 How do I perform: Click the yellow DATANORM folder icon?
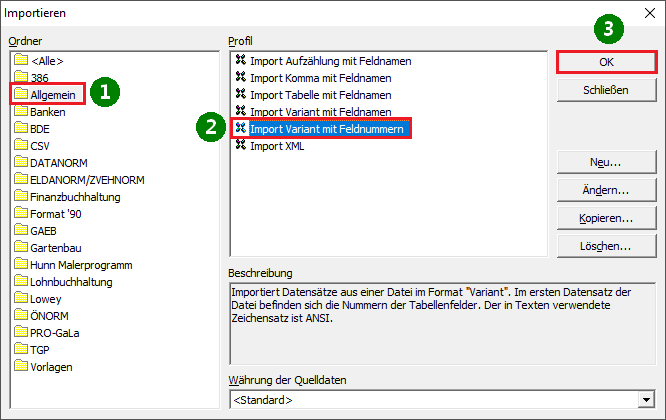tap(21, 163)
